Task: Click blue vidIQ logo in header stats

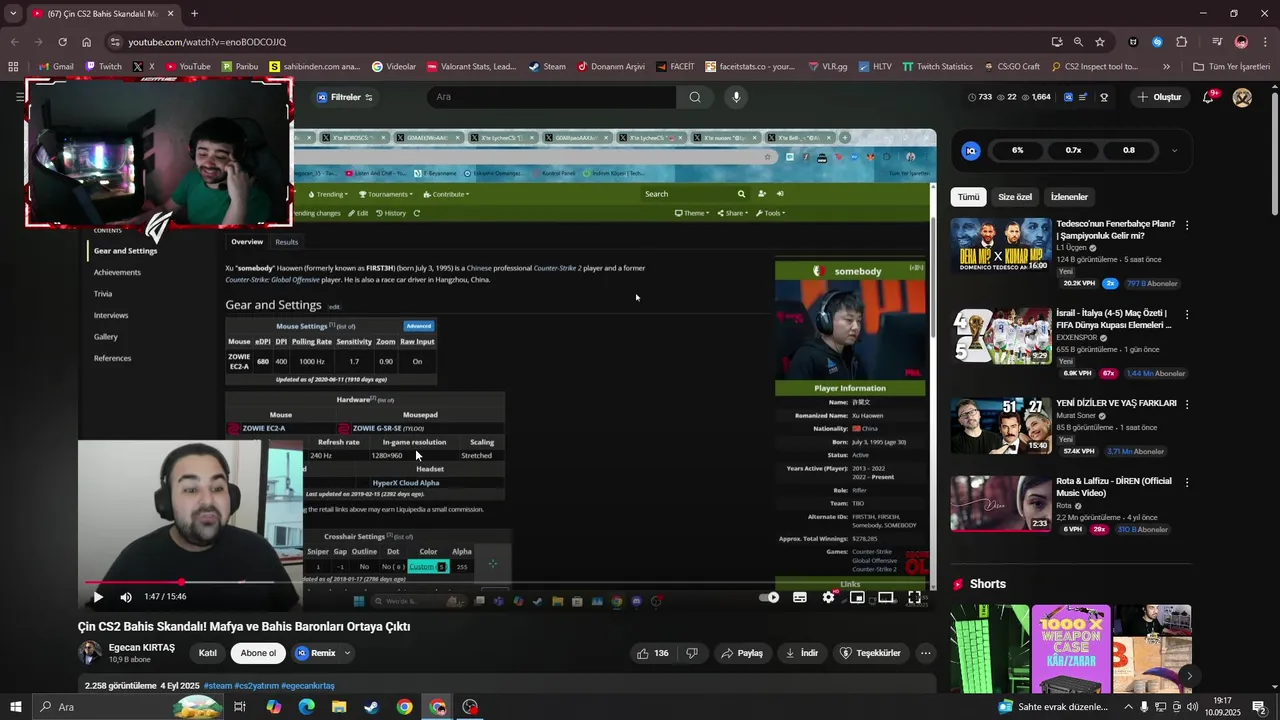Action: pyautogui.click(x=1068, y=97)
